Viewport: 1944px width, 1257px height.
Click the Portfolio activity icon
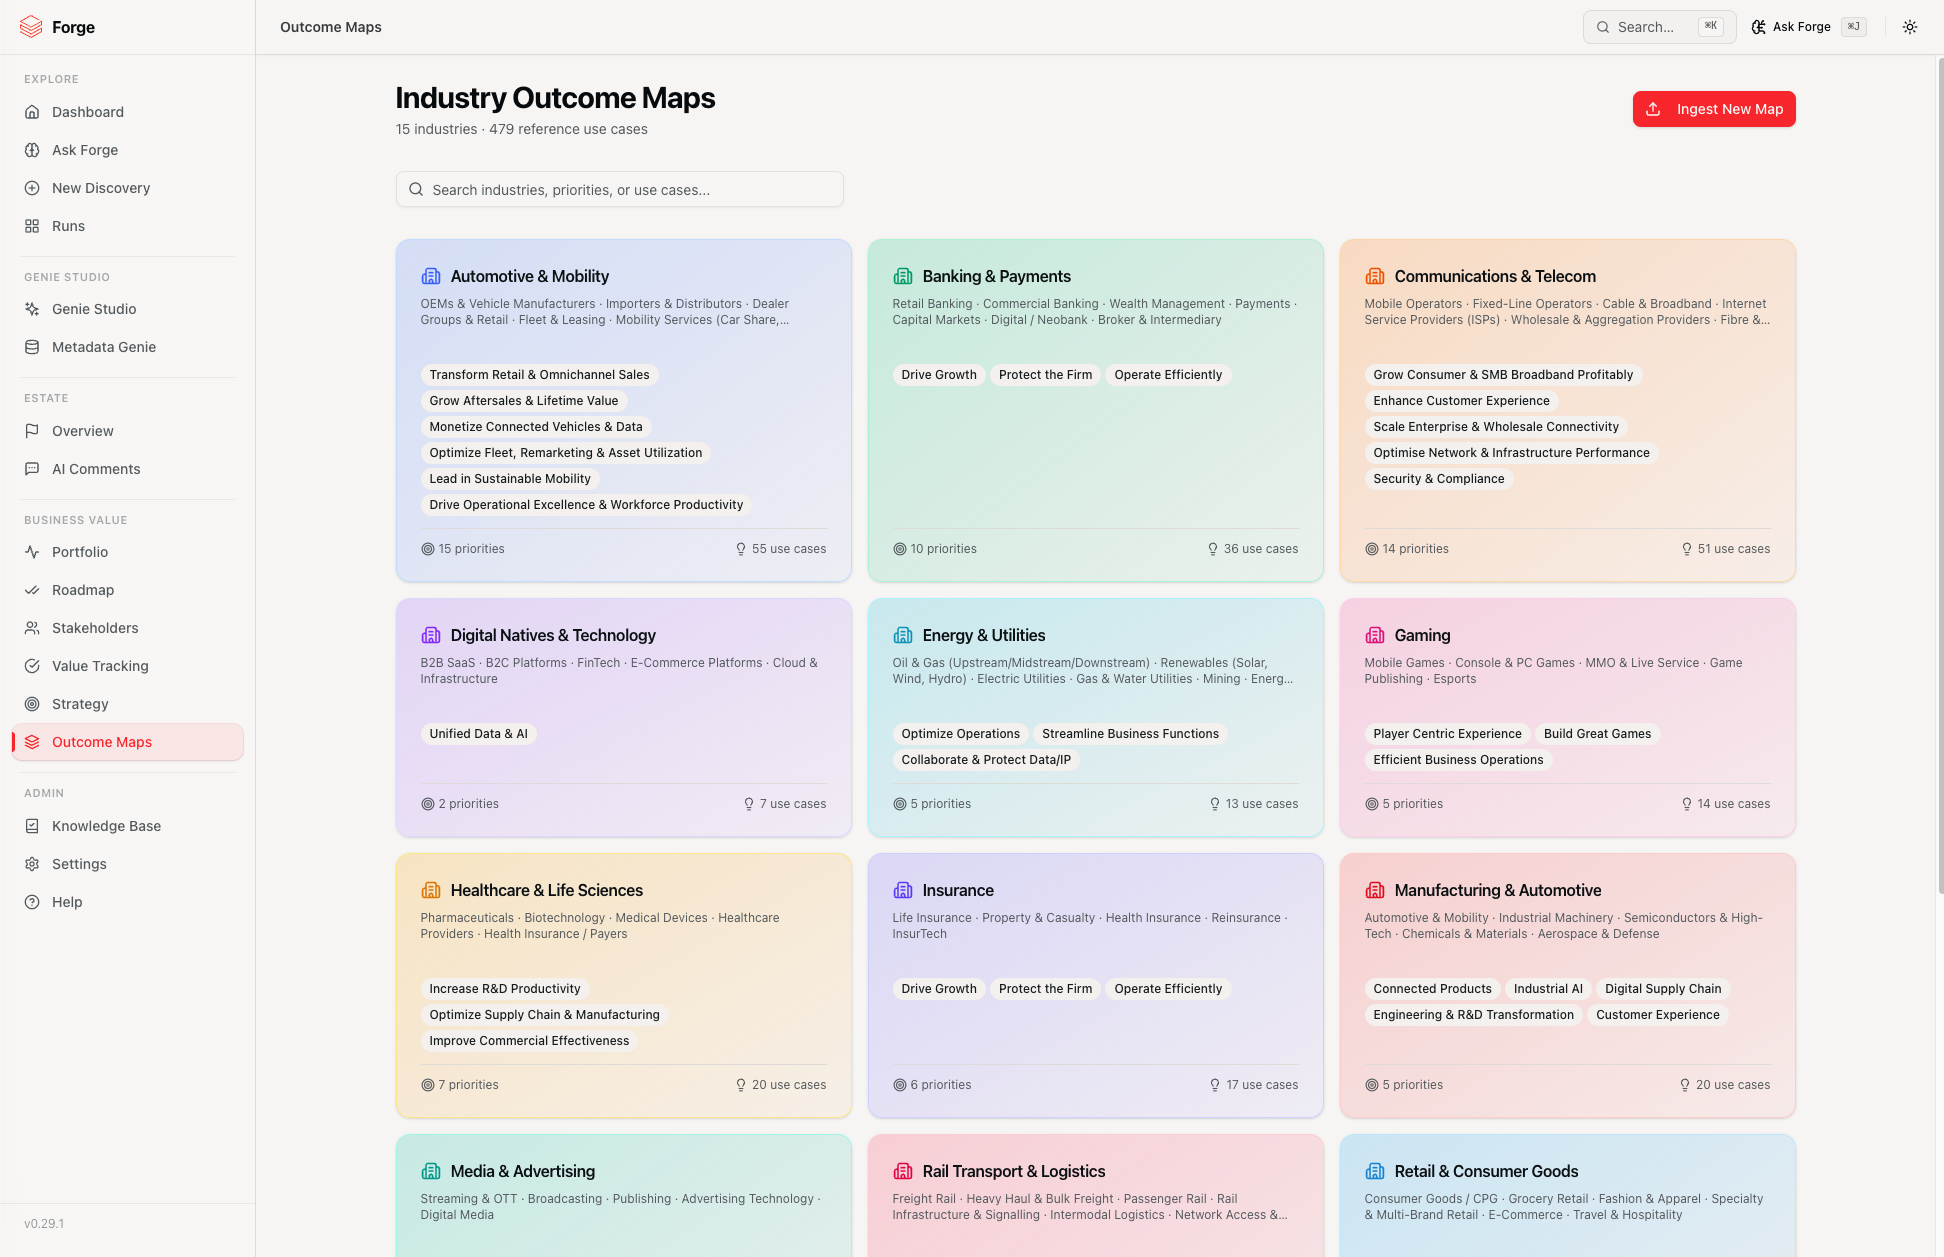[32, 552]
